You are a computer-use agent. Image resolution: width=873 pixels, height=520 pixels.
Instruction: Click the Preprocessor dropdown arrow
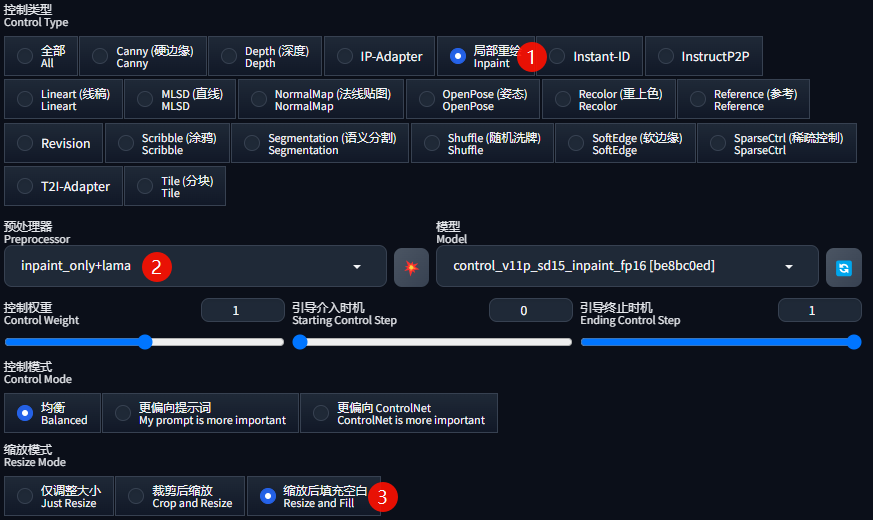coord(357,267)
